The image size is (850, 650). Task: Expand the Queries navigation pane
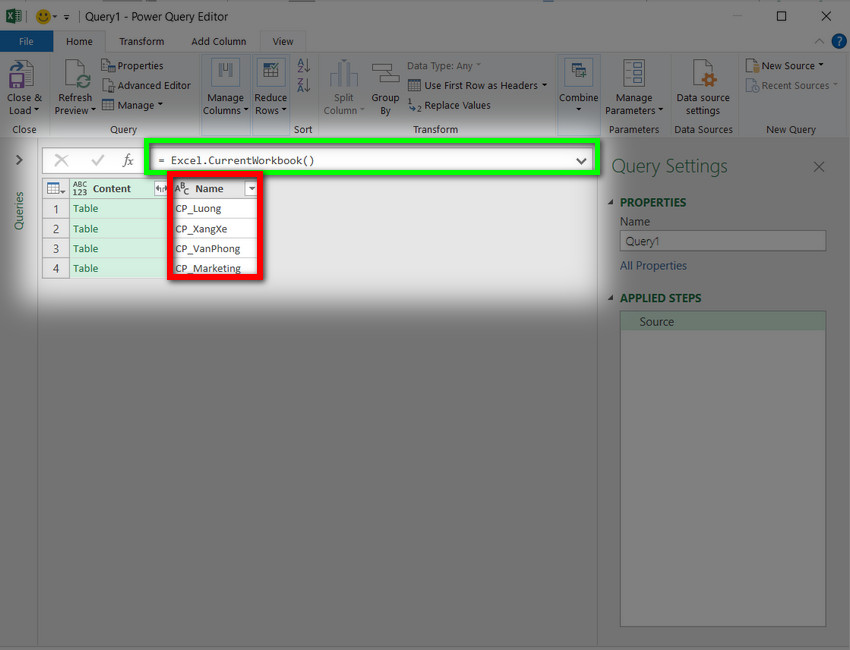click(20, 160)
